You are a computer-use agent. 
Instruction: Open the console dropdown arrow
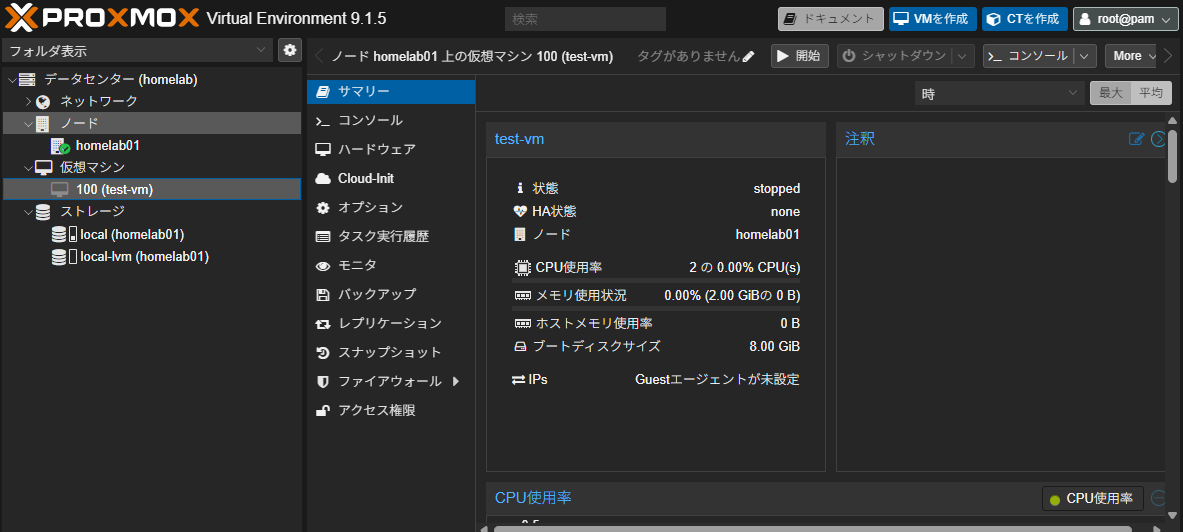point(1085,56)
